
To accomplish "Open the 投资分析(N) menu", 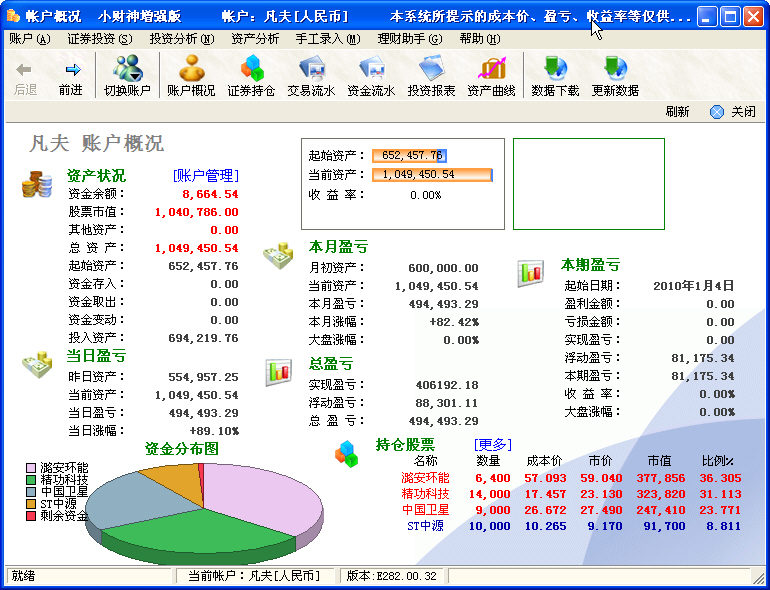I will click(182, 39).
